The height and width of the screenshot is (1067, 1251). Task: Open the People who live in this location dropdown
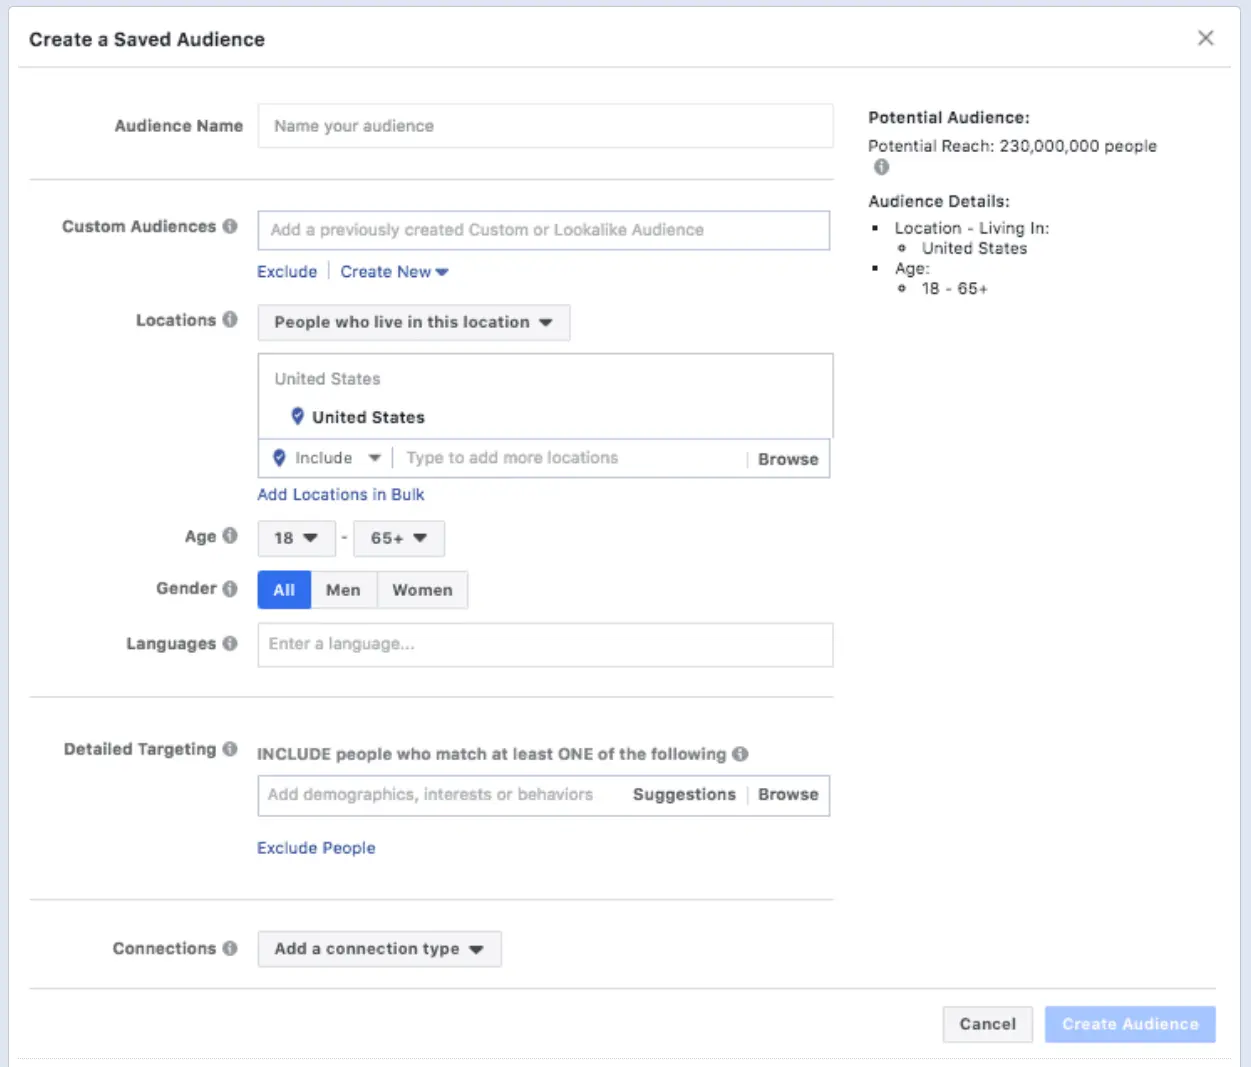pos(413,322)
